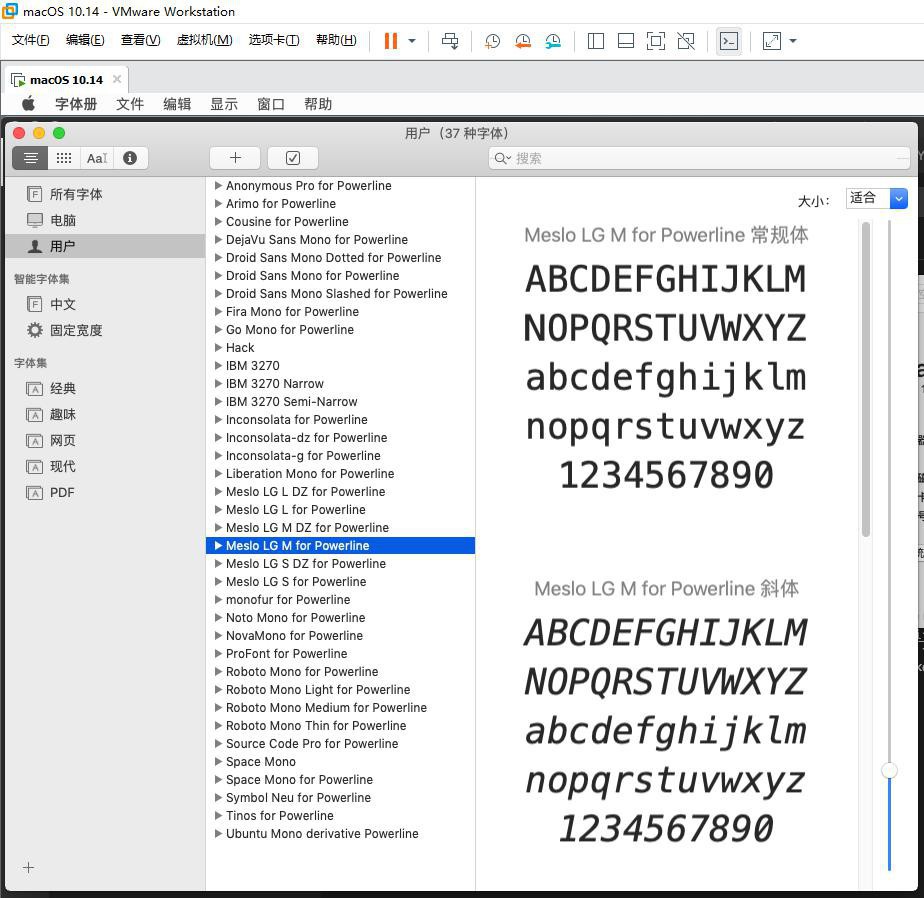Screen dimensions: 924x898
Task: Expand Source Code Pro for Powerline
Action: (x=218, y=743)
